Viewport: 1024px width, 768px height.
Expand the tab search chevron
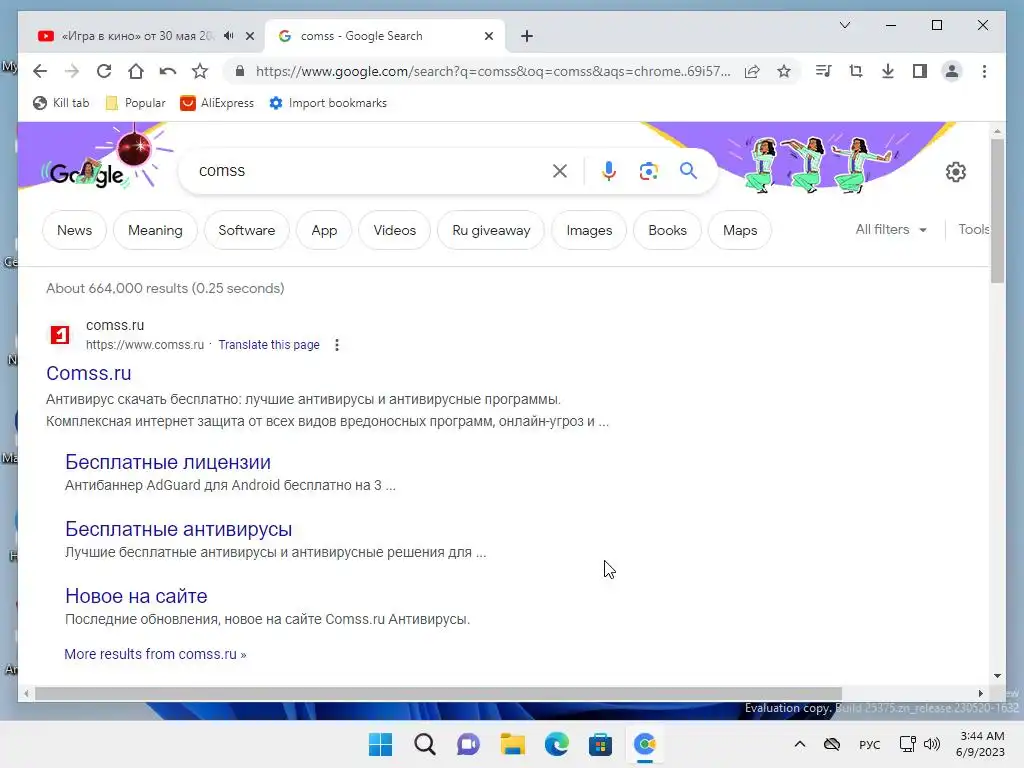click(844, 25)
